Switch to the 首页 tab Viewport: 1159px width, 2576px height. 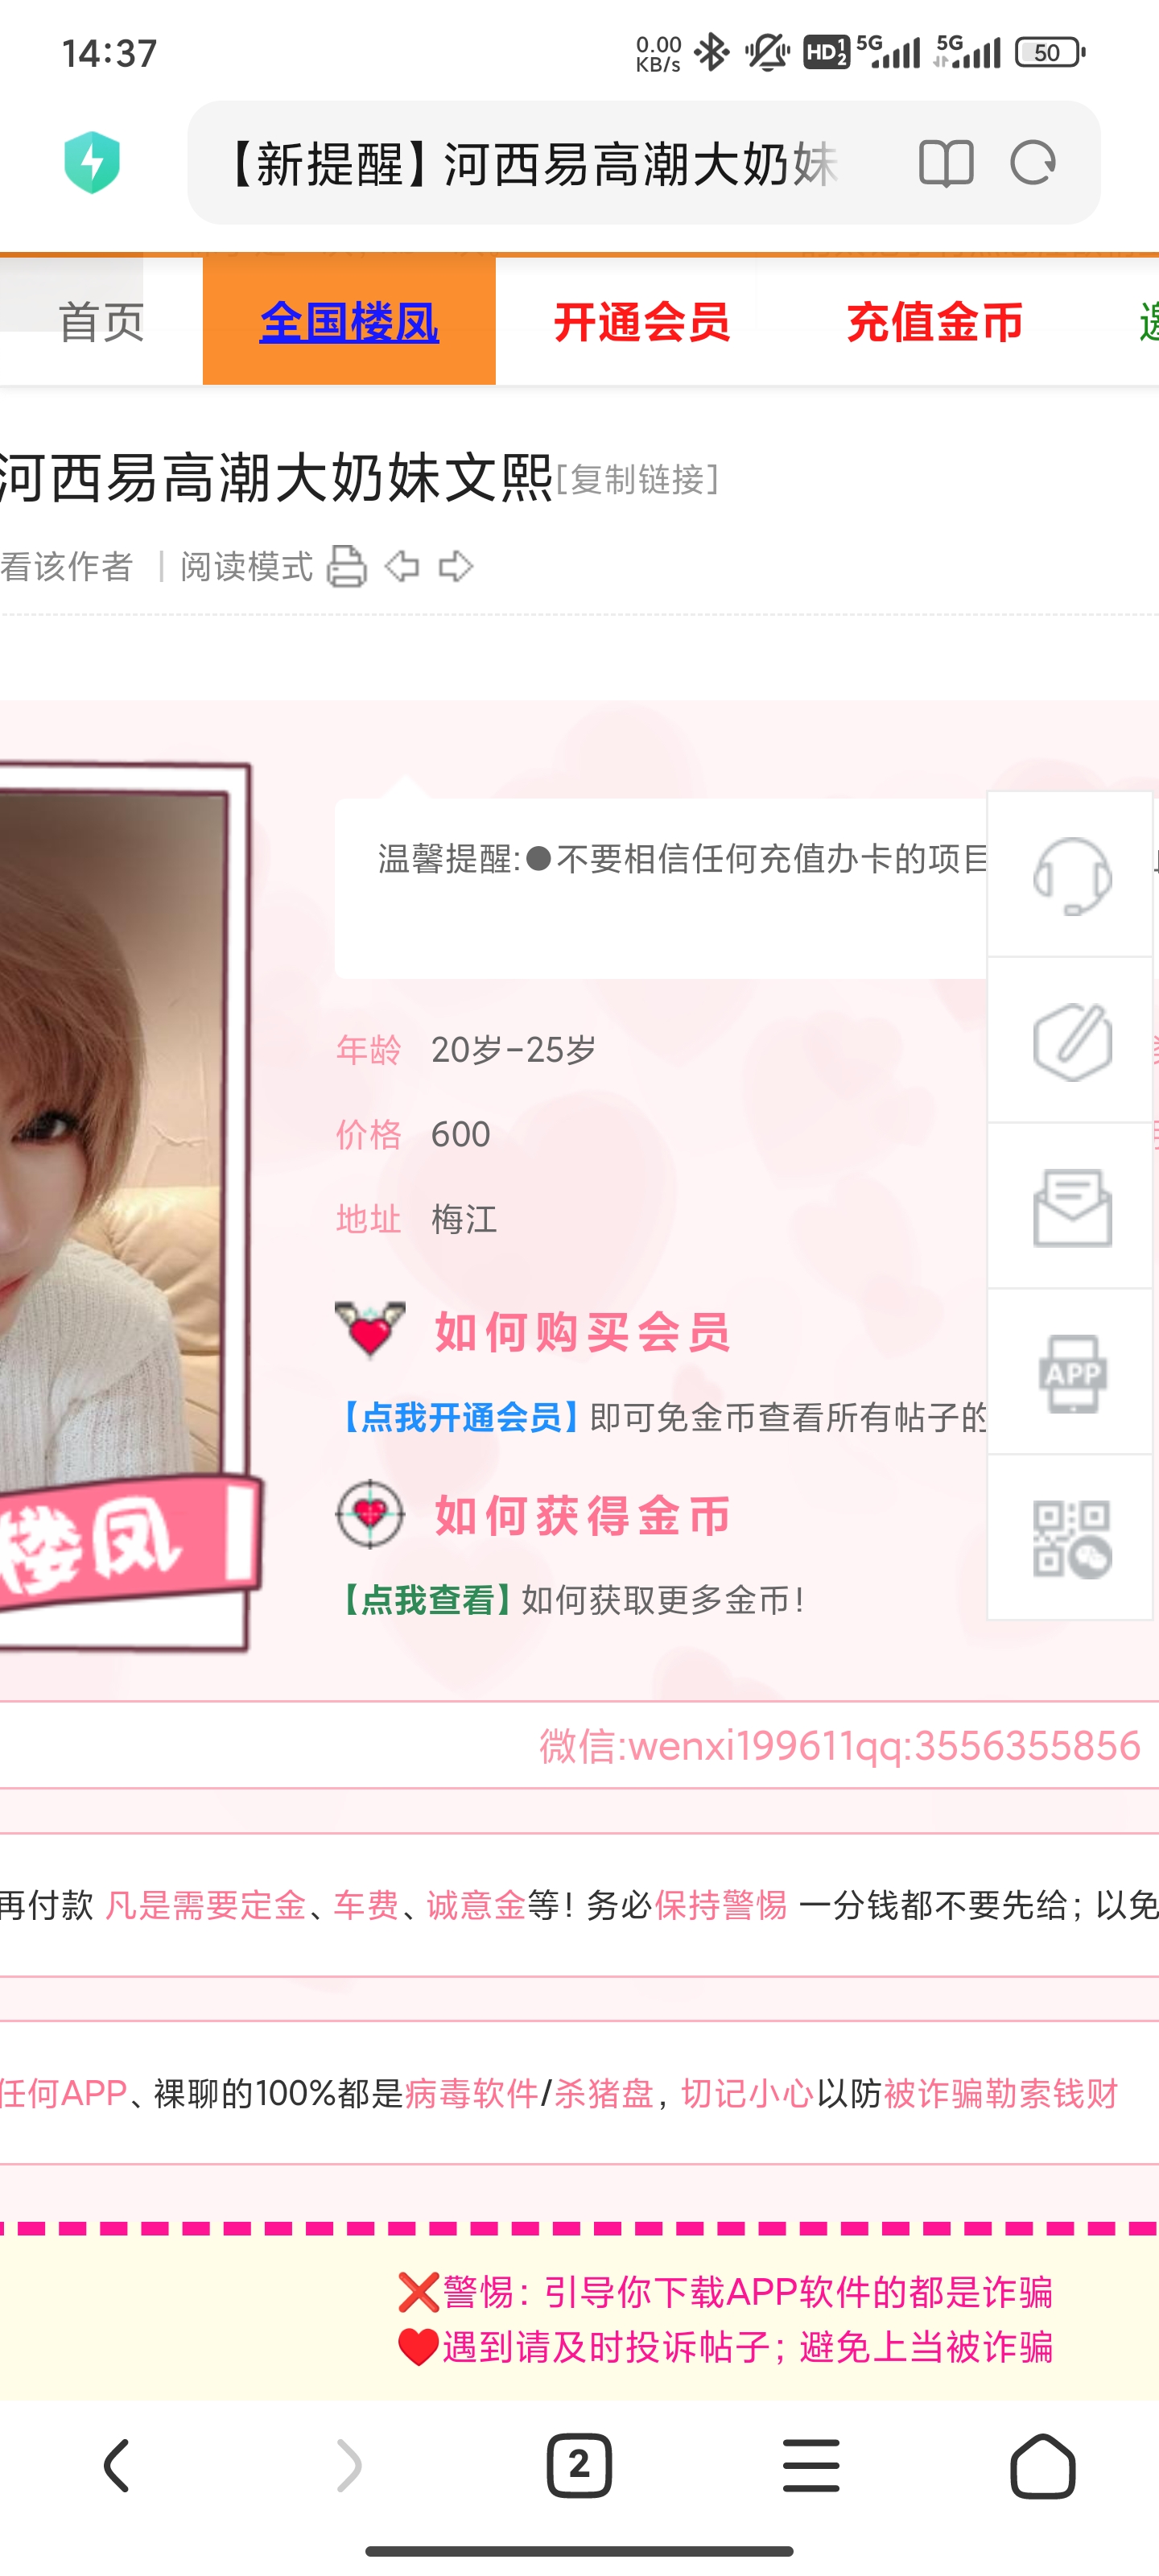click(101, 322)
